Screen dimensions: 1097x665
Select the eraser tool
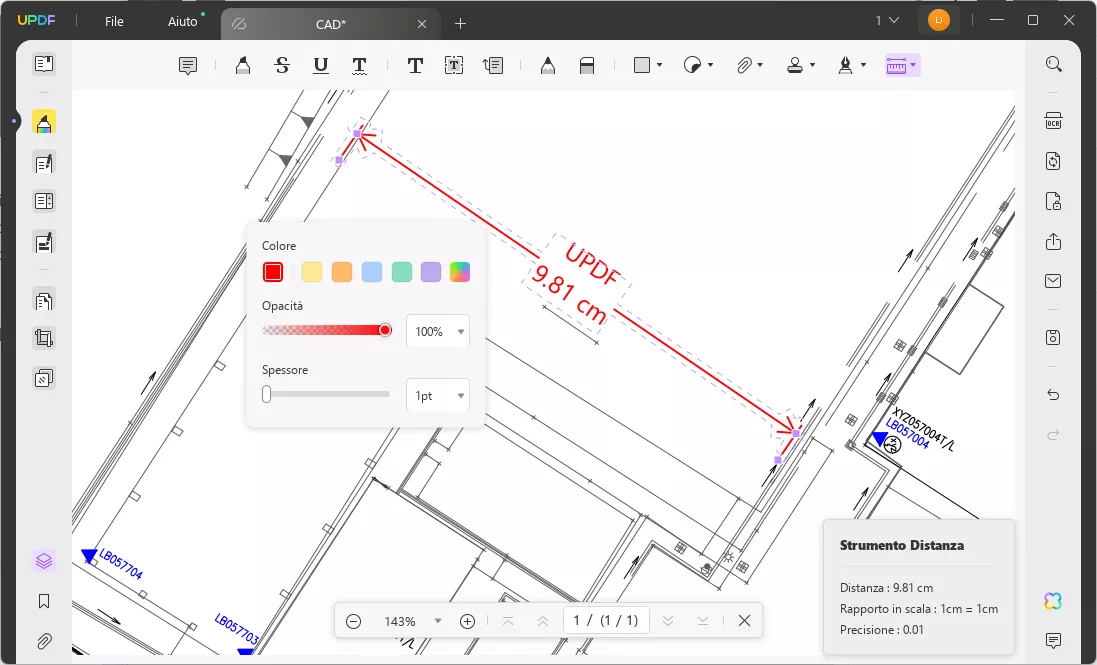(587, 66)
